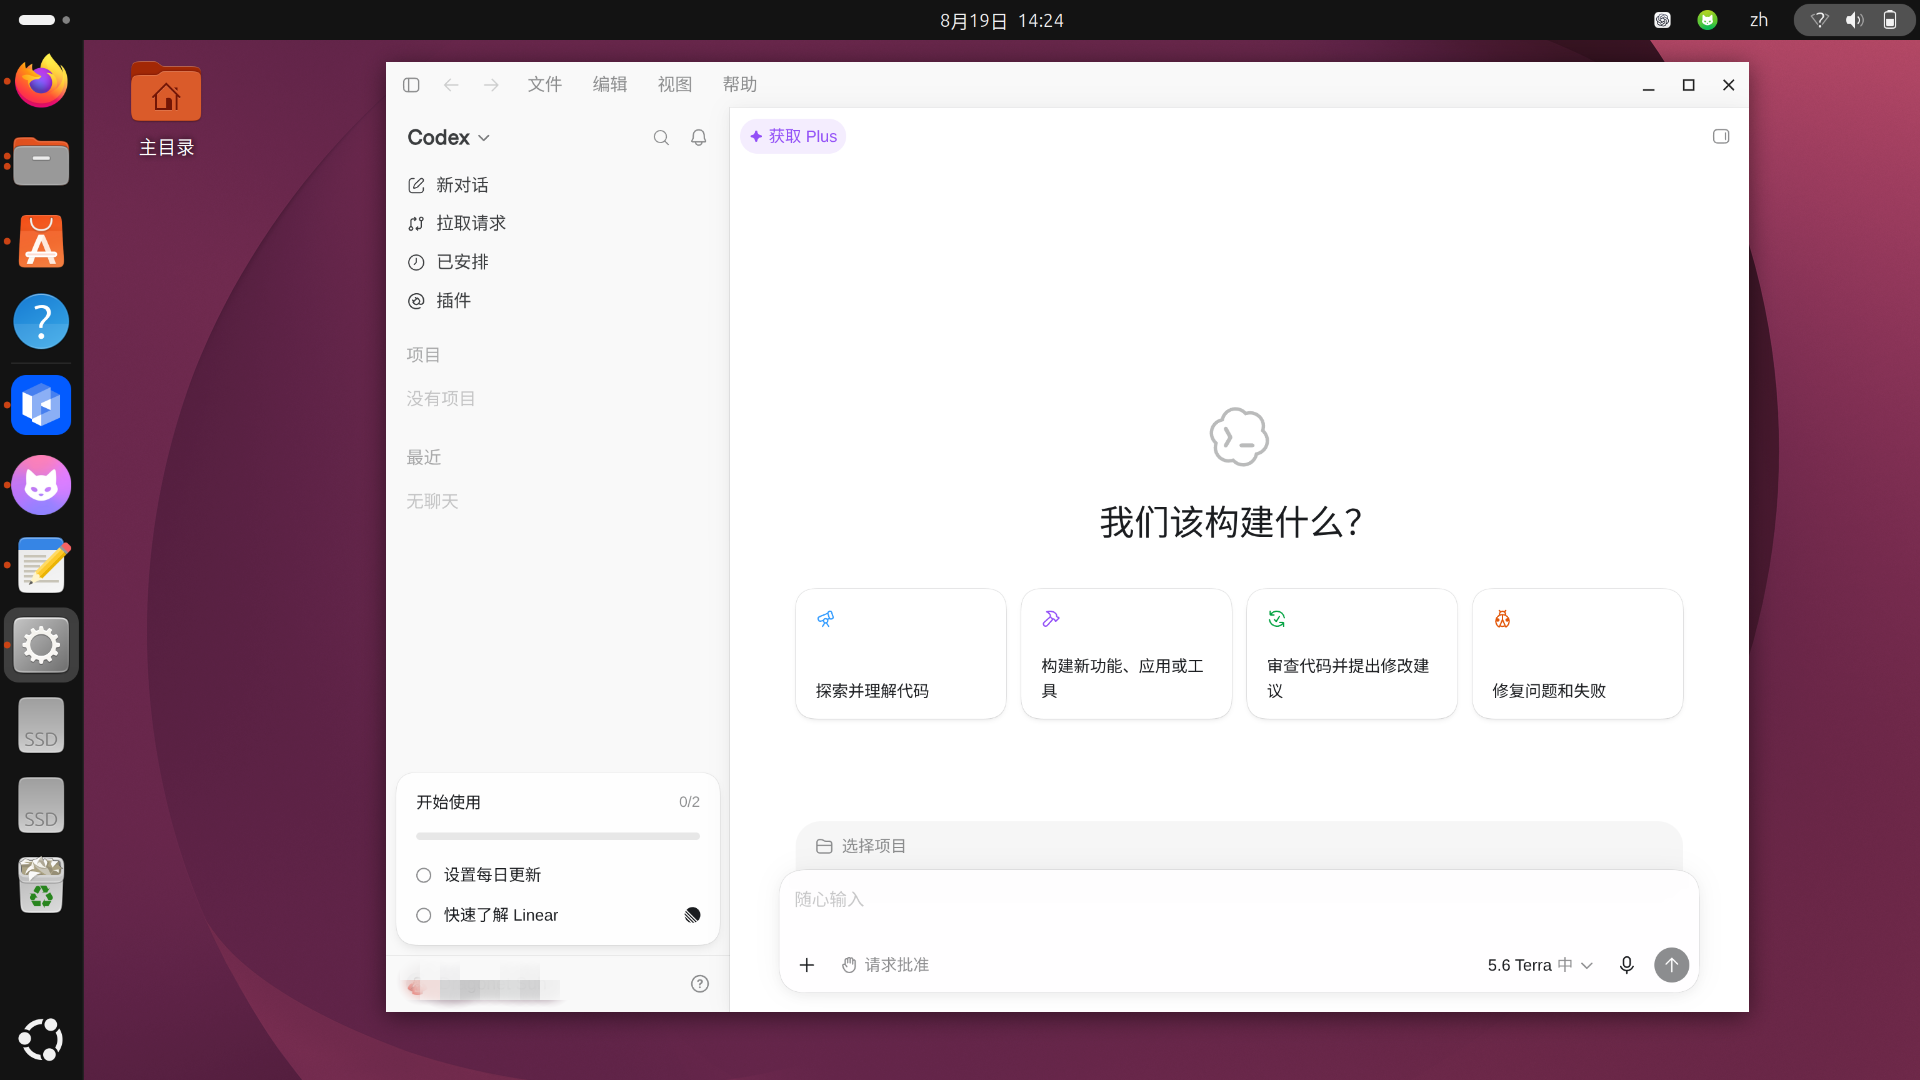Open the first SSD drive in dock
The image size is (1920, 1080).
point(41,725)
